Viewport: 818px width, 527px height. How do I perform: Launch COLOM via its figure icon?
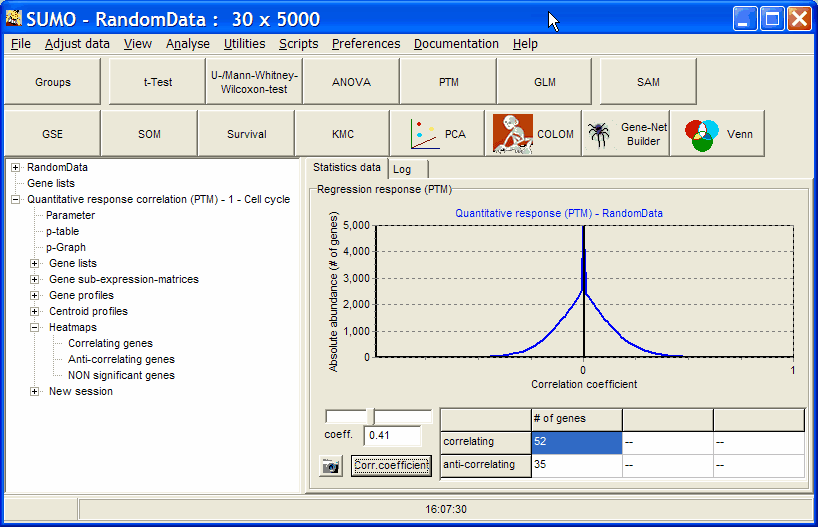[512, 134]
